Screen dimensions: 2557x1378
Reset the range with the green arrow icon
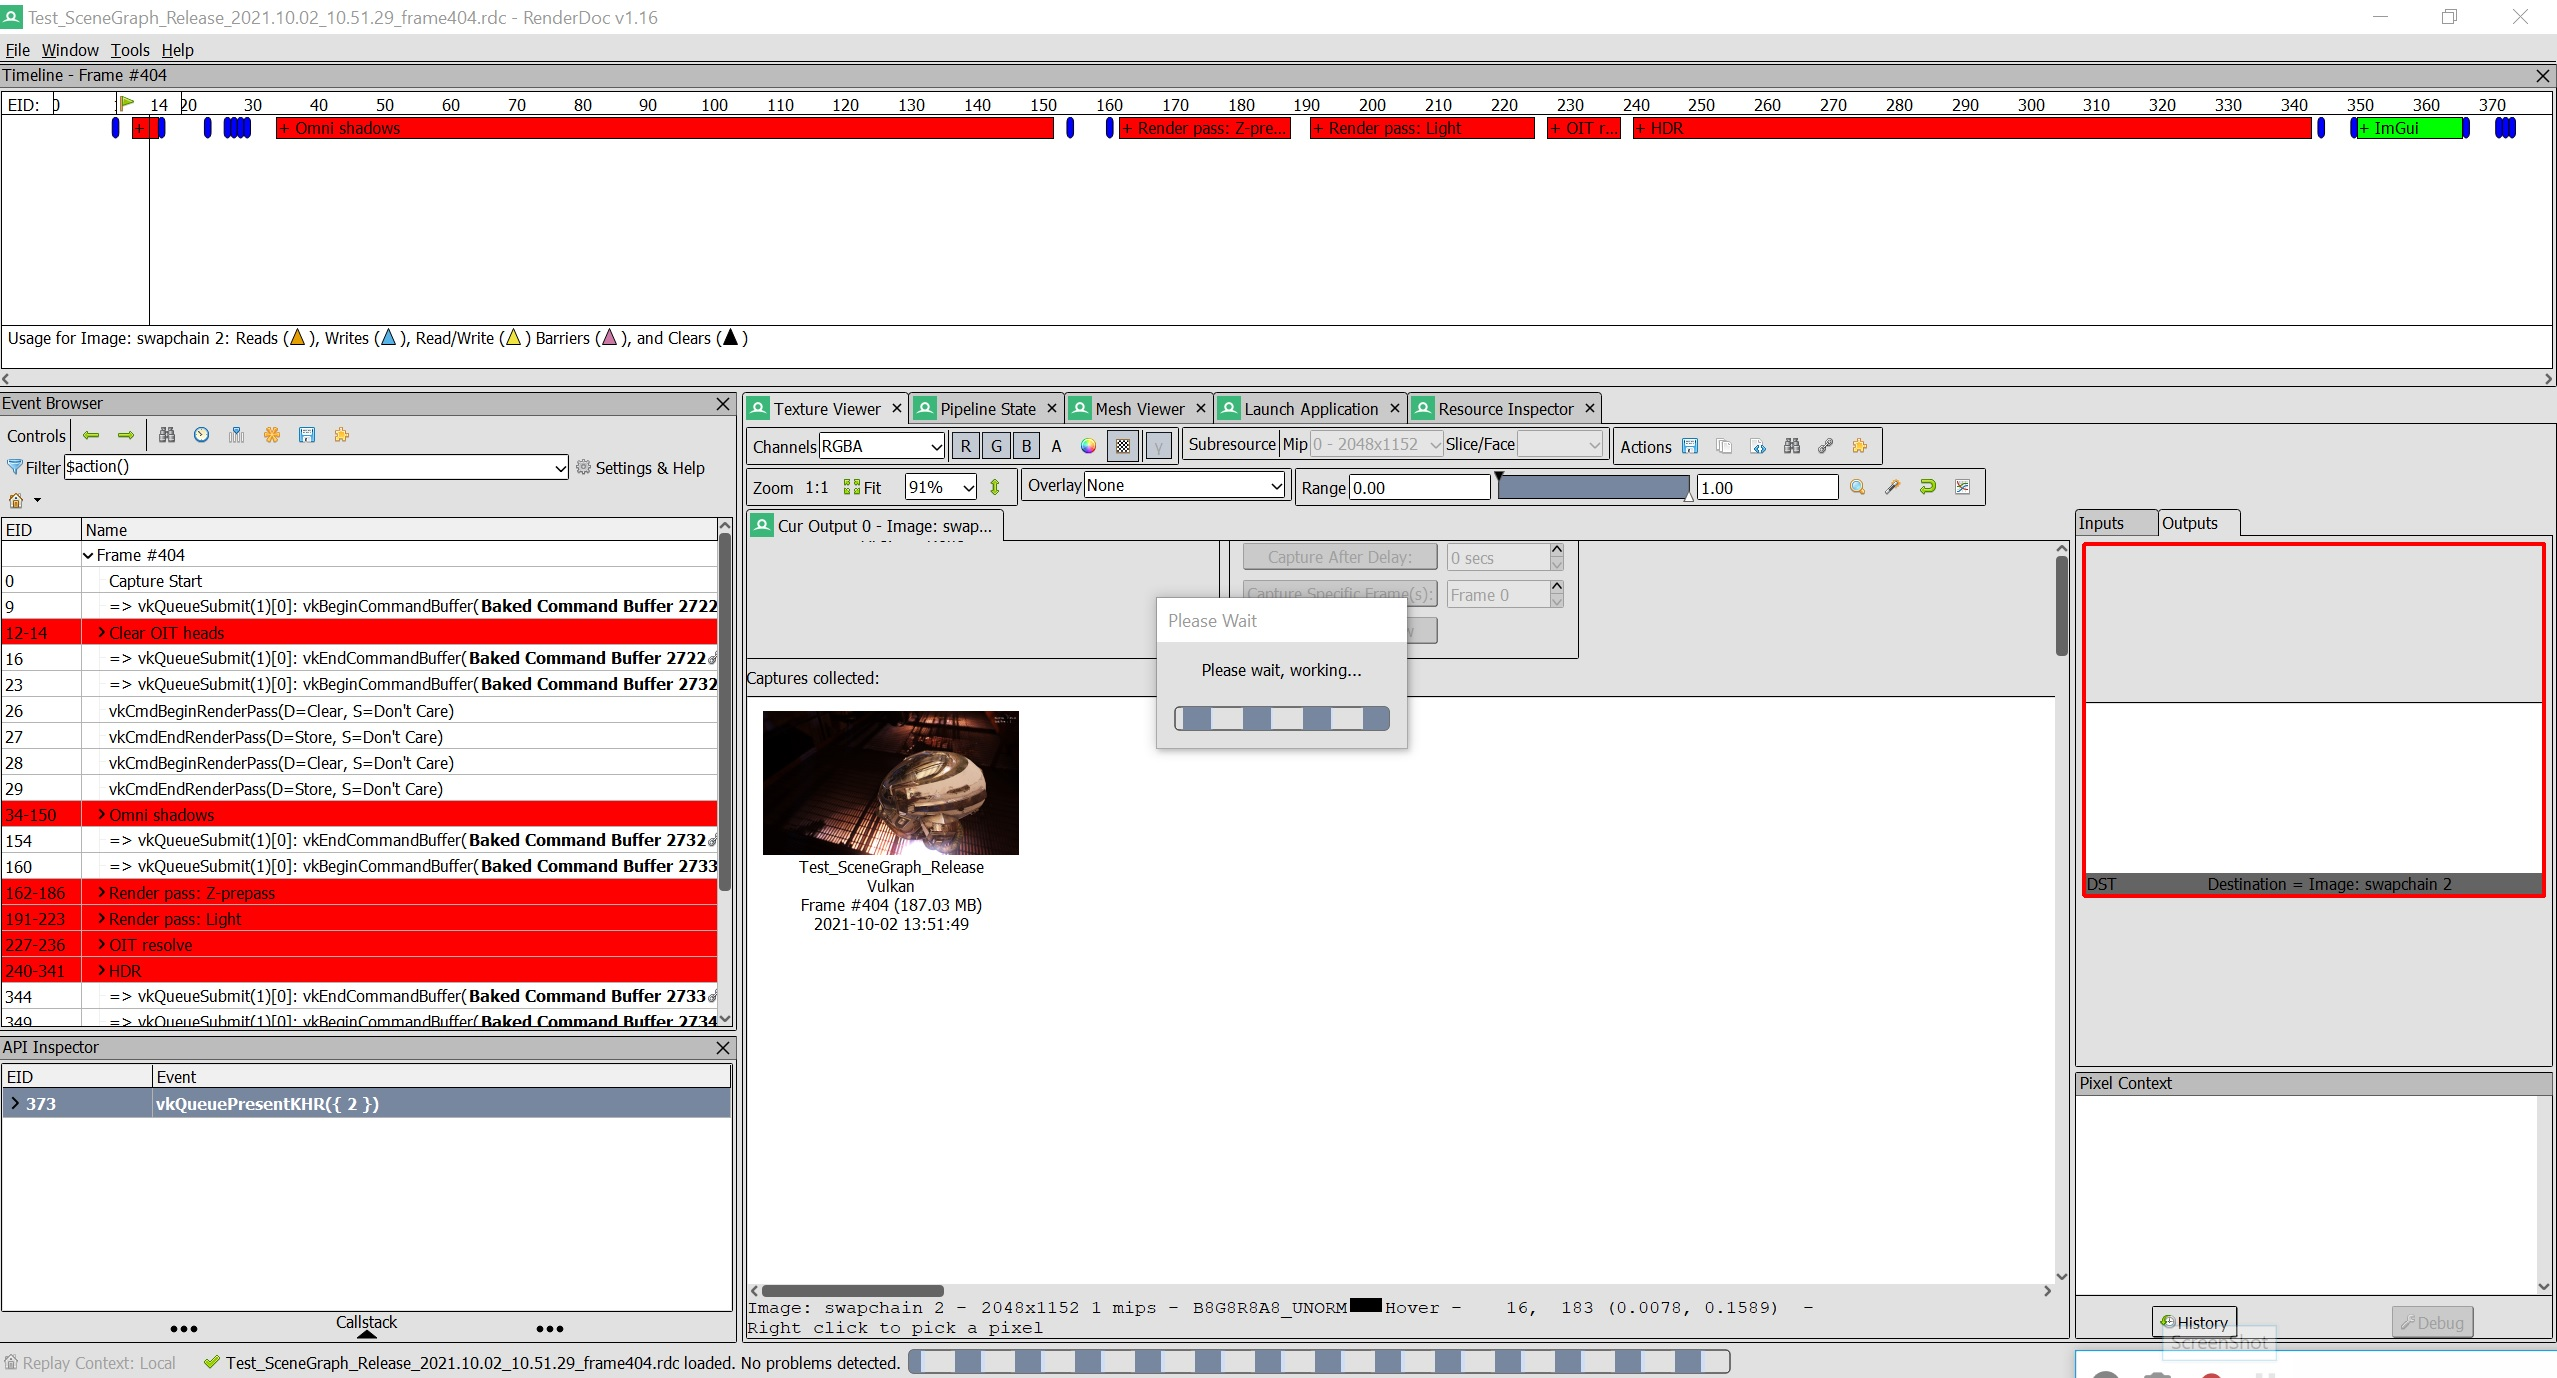[x=1927, y=487]
